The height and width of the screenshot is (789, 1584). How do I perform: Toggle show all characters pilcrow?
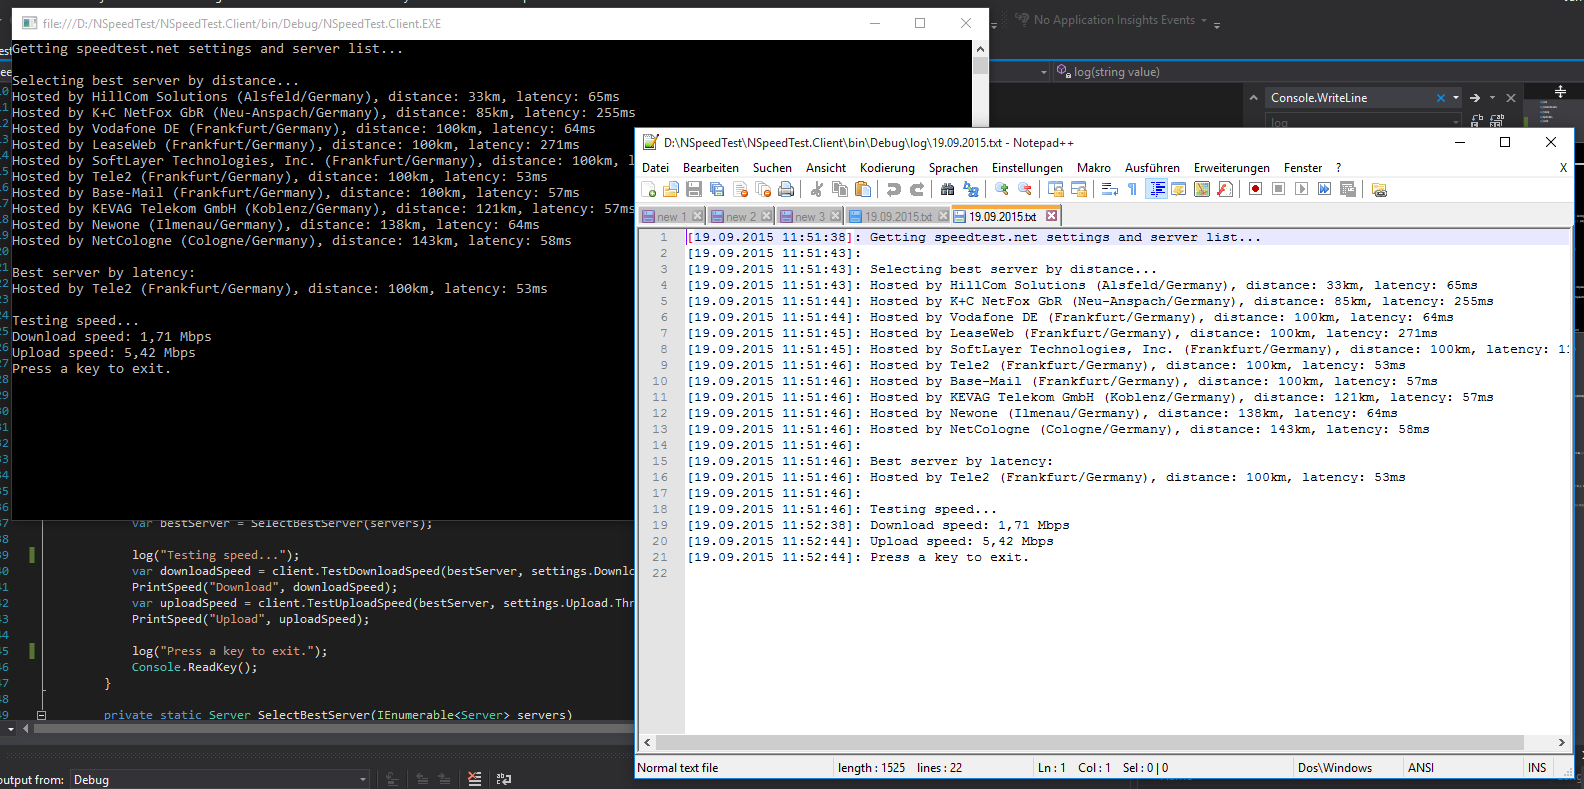point(1132,189)
